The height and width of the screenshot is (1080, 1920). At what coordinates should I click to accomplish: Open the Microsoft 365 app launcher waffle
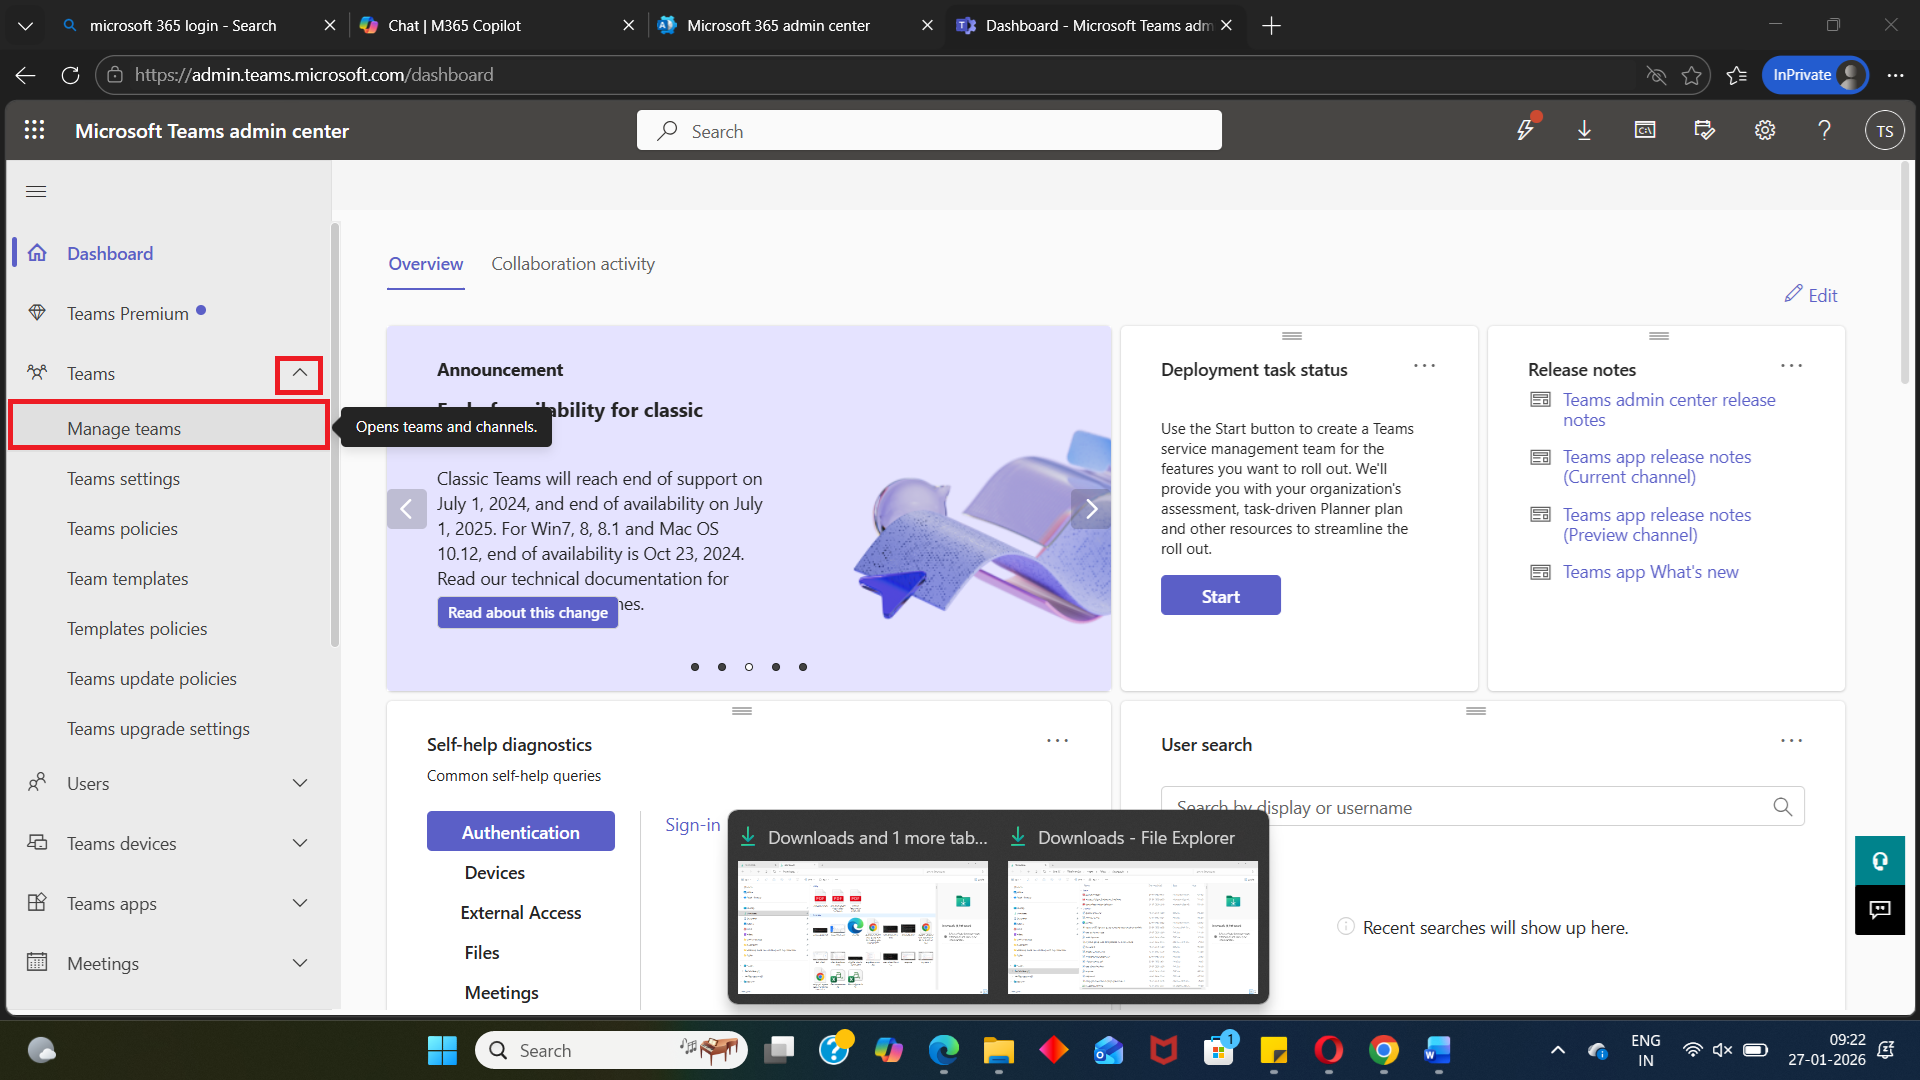[34, 130]
